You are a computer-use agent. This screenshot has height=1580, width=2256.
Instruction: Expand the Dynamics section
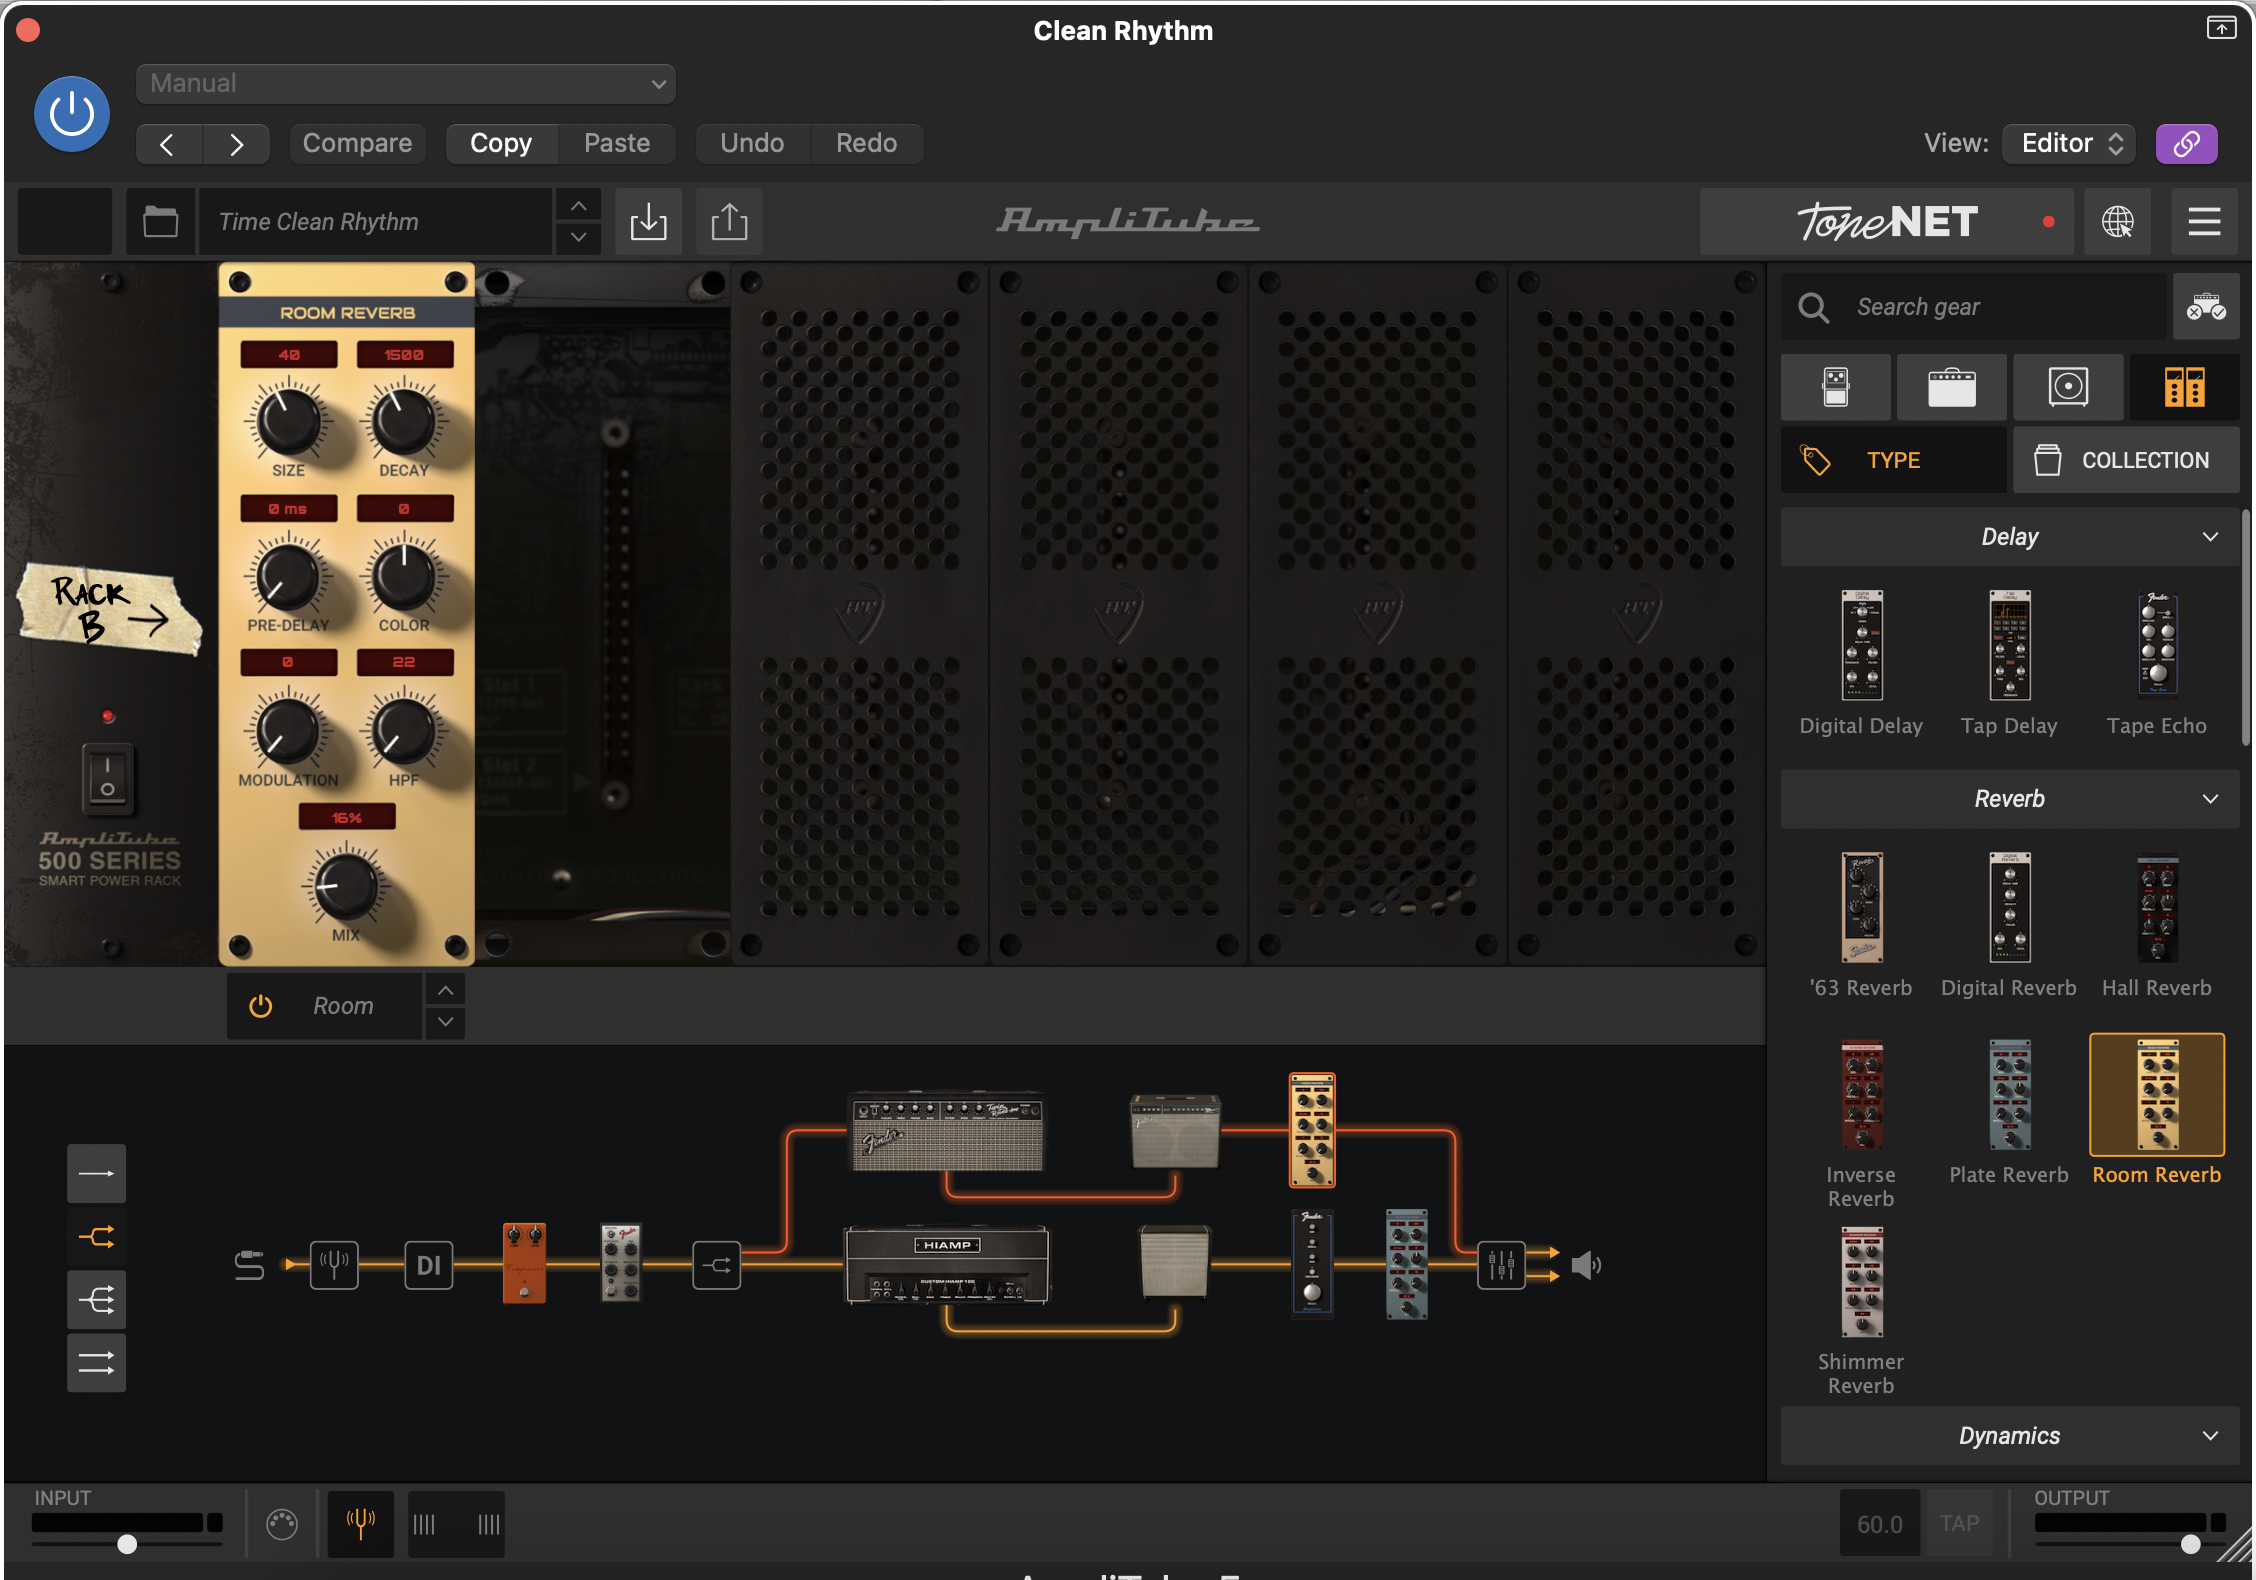(x=2010, y=1436)
